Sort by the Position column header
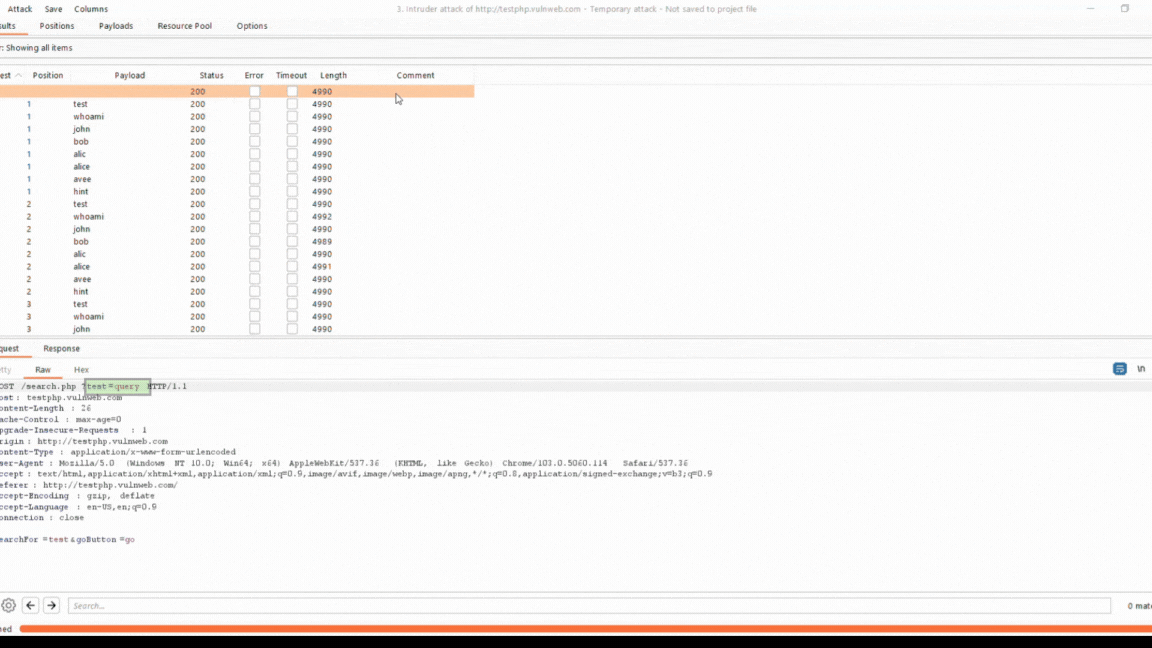Image resolution: width=1152 pixels, height=648 pixels. point(48,75)
